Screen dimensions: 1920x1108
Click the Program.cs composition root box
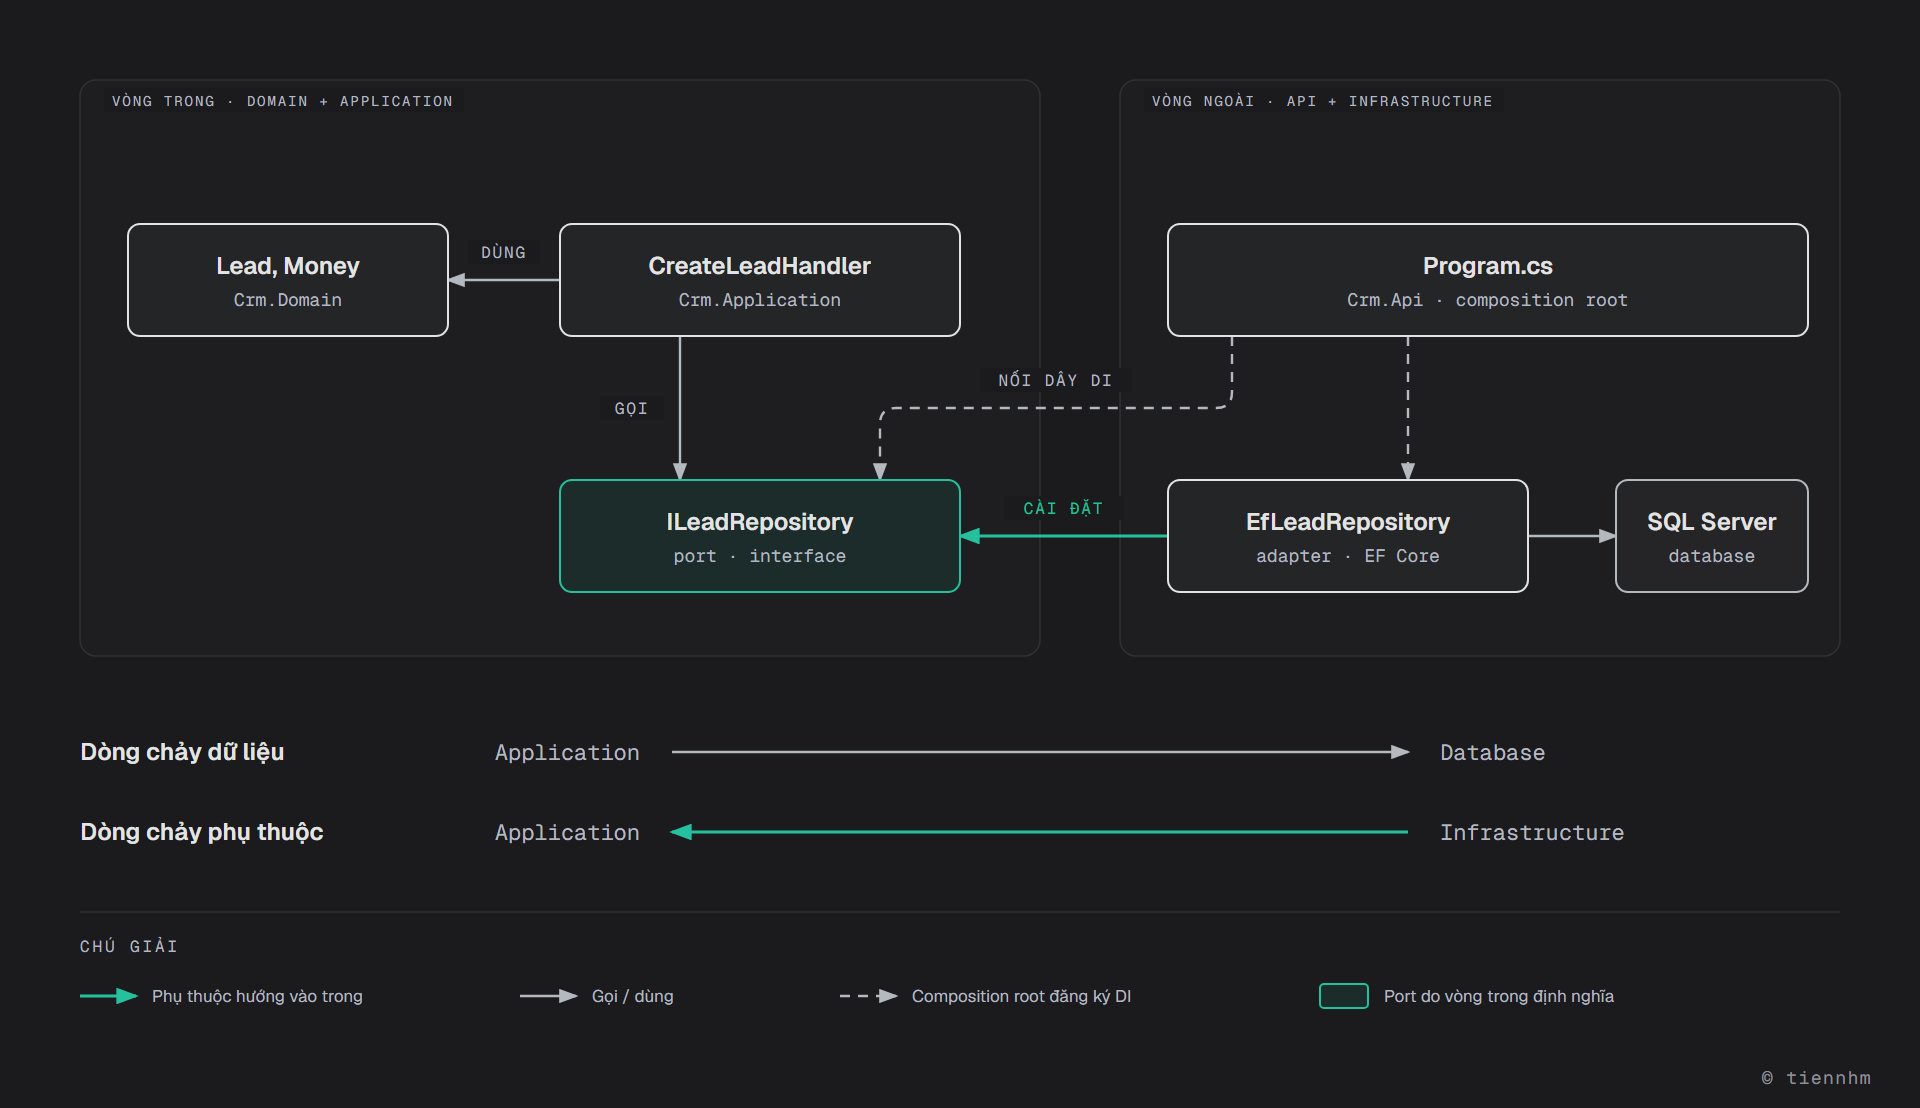(1488, 280)
